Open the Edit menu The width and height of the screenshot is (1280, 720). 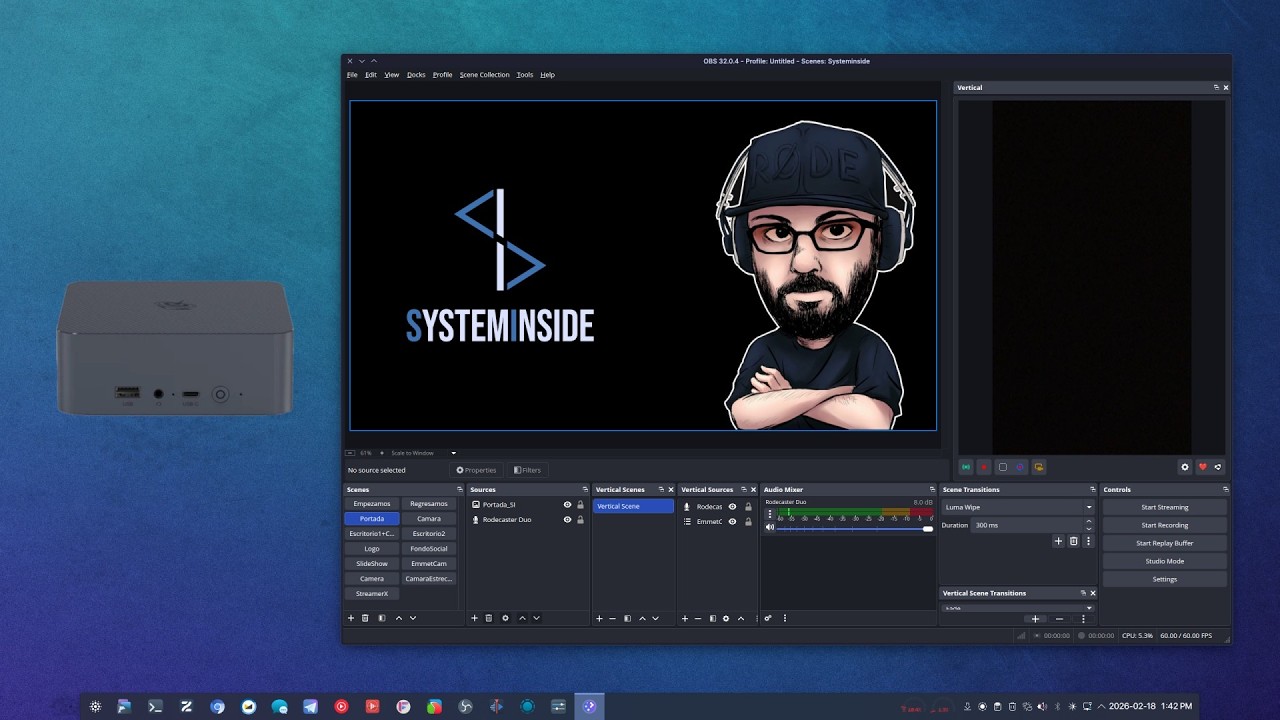[371, 75]
